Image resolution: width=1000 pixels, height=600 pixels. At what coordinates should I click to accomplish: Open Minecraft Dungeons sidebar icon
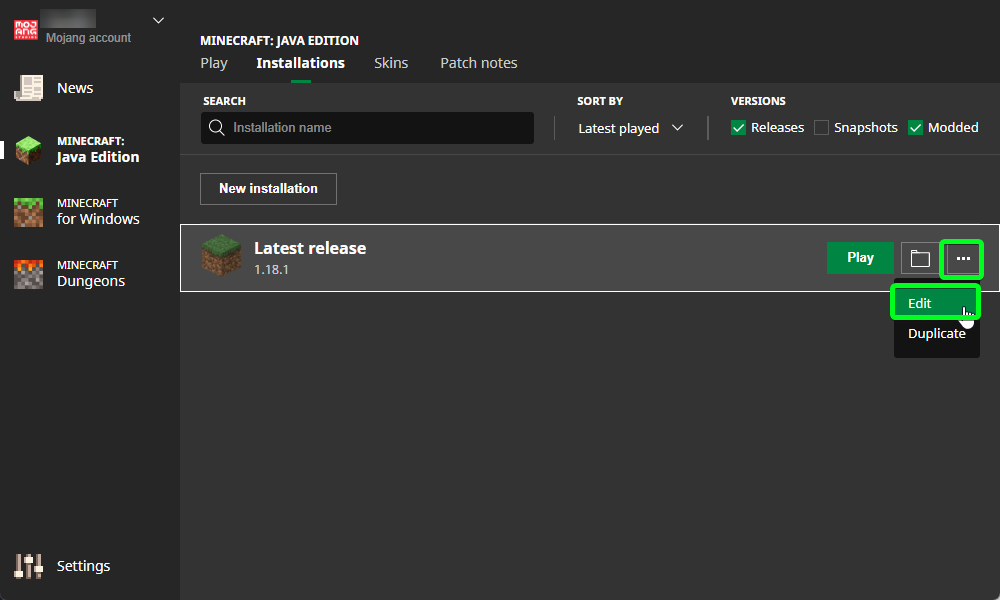coord(29,274)
